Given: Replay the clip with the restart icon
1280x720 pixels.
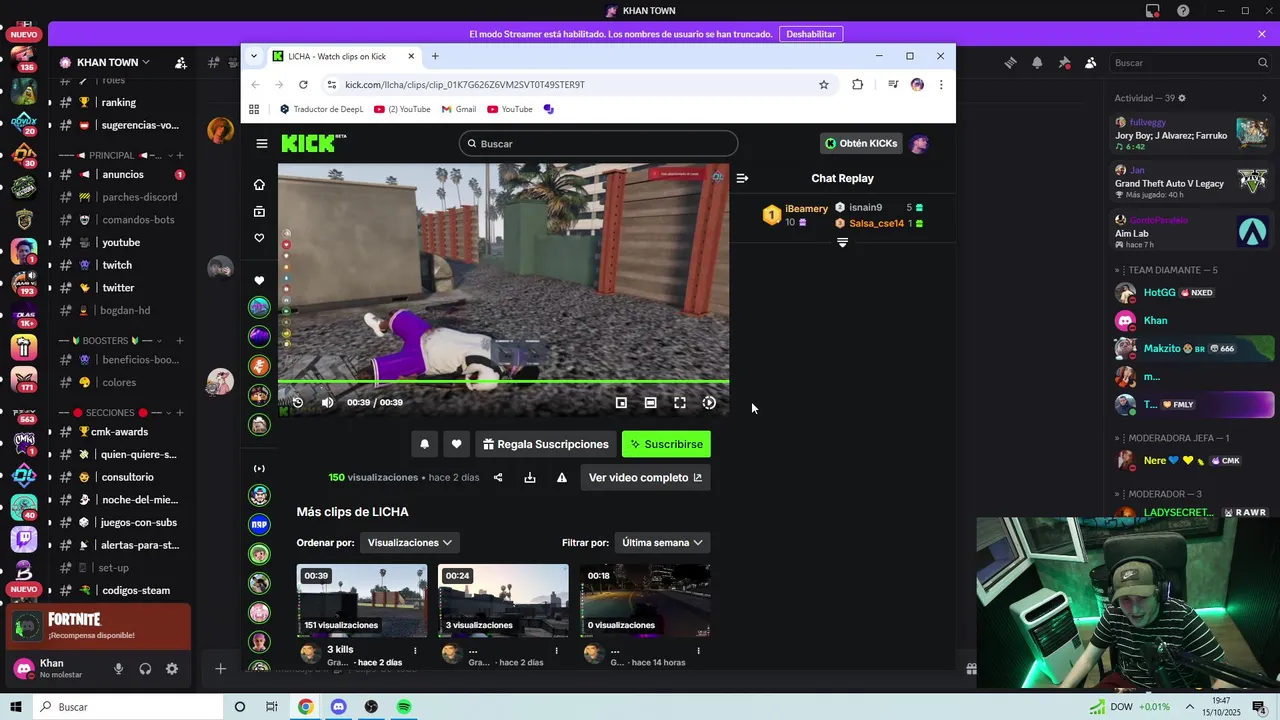Looking at the screenshot, I should click(297, 402).
